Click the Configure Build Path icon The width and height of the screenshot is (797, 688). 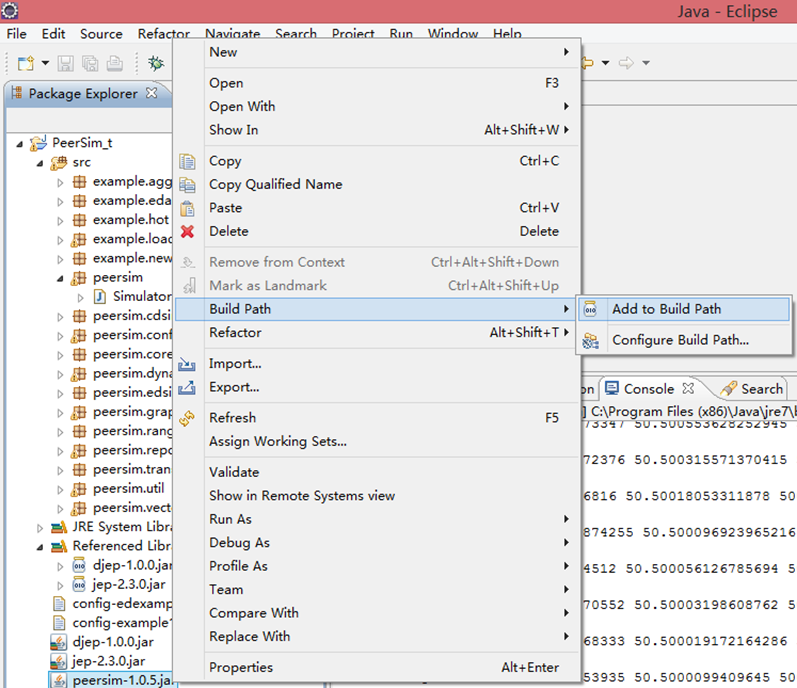coord(591,340)
